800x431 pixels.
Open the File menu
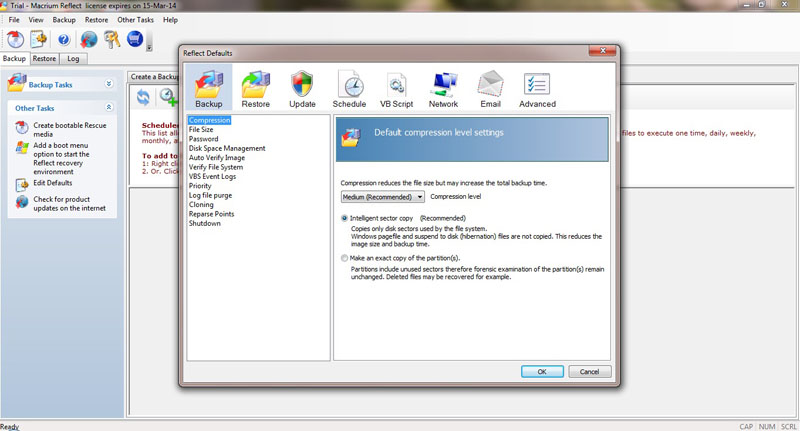click(x=14, y=20)
